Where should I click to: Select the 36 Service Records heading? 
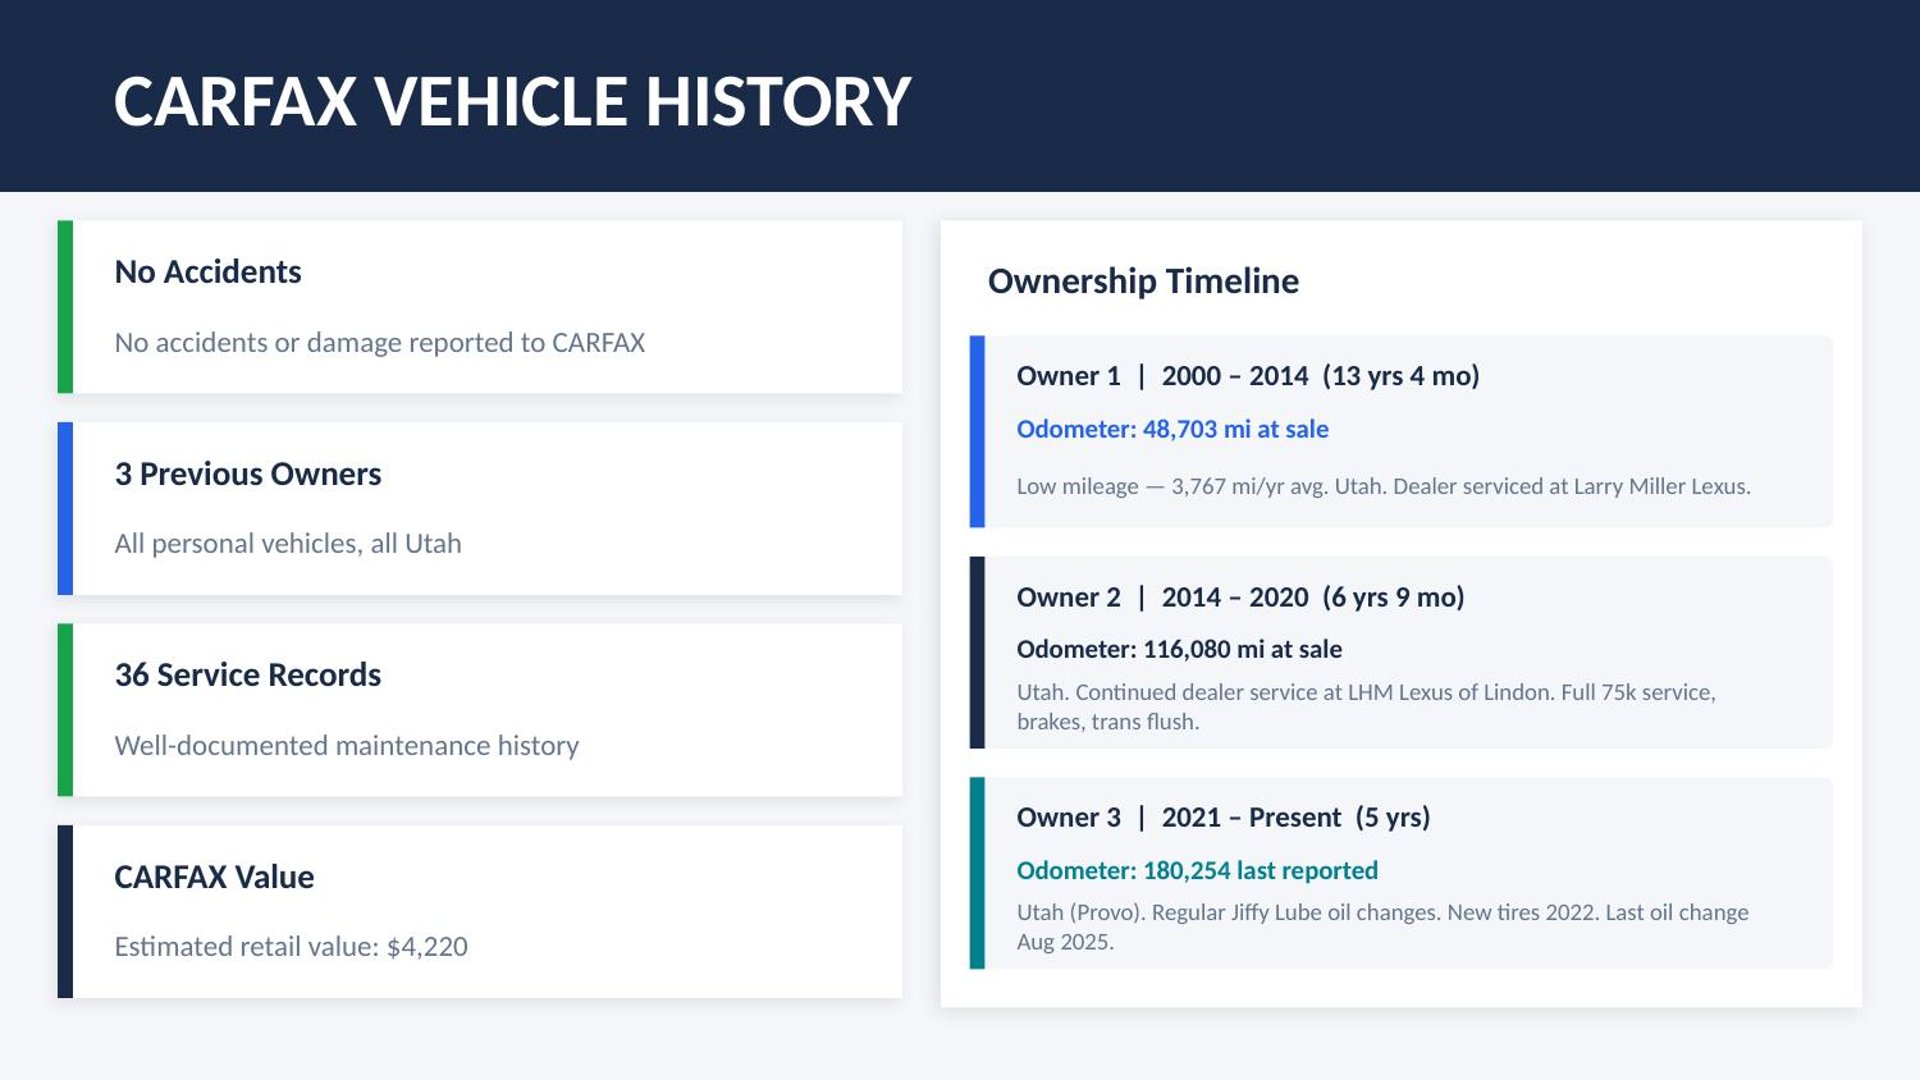pyautogui.click(x=248, y=675)
